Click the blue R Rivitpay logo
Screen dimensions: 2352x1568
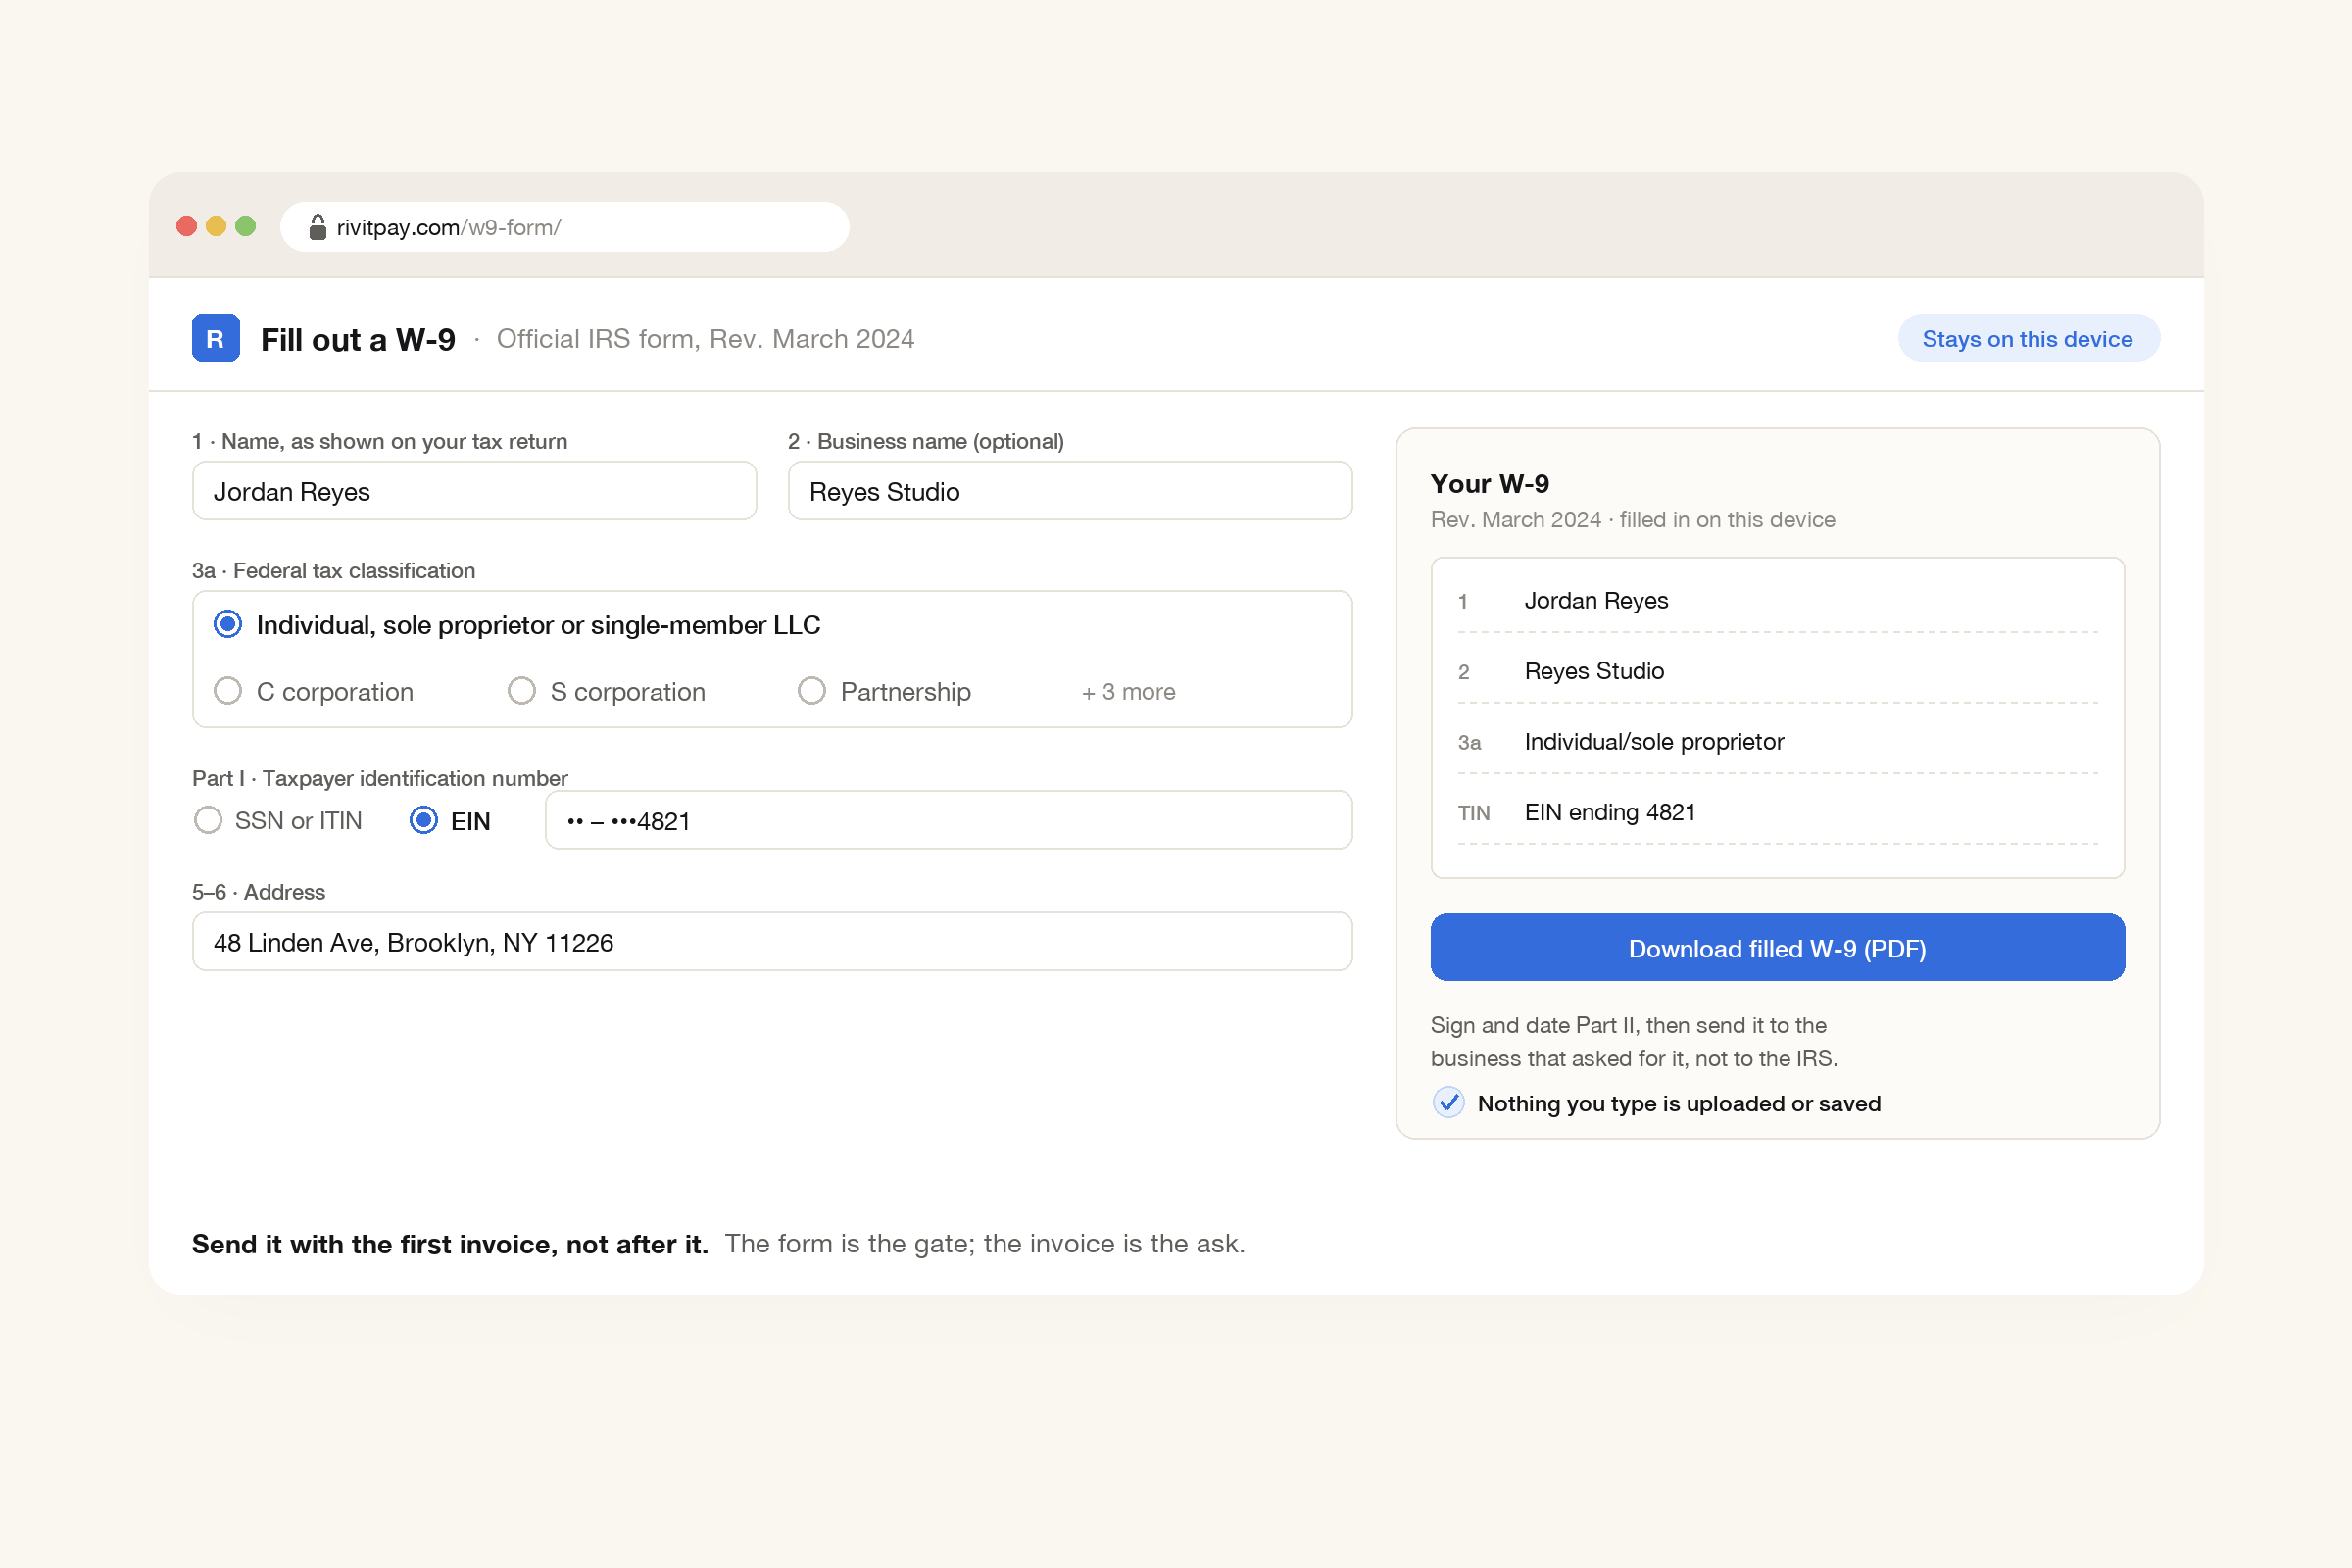click(215, 338)
